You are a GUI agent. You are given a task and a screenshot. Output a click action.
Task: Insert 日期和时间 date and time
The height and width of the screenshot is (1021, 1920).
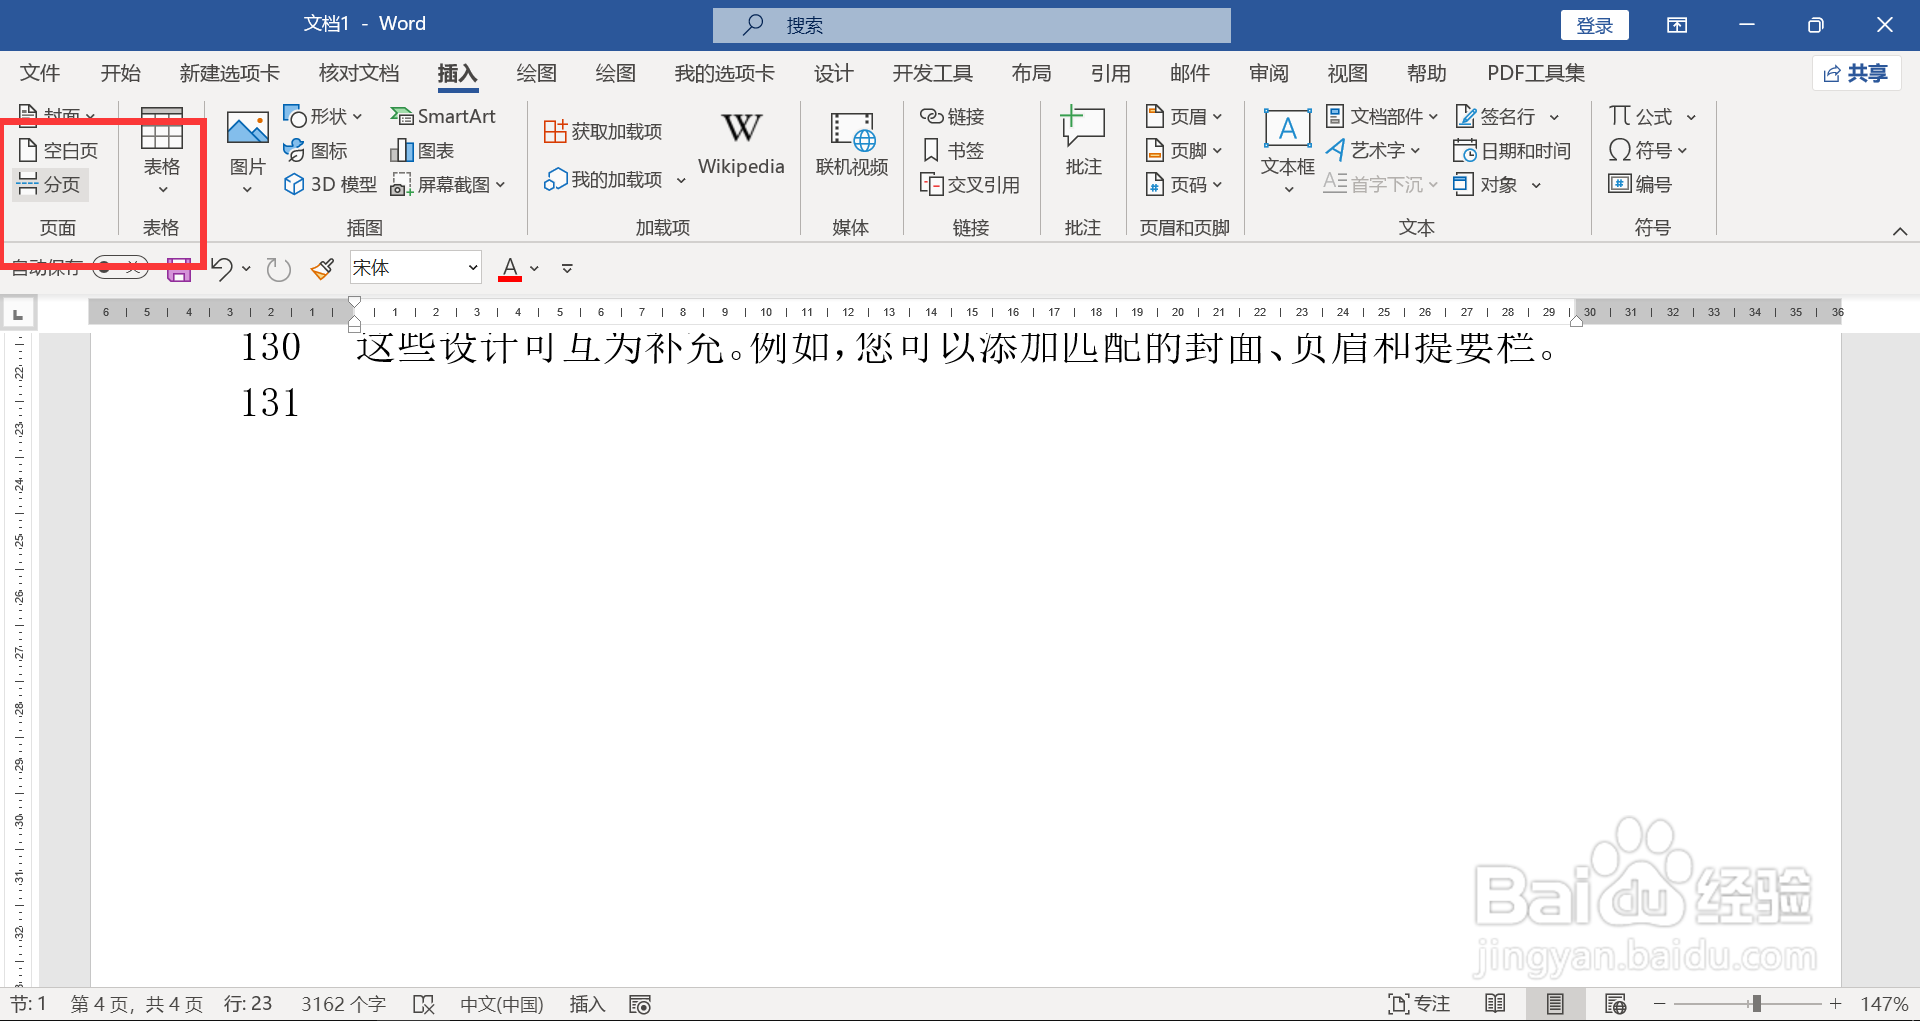pyautogui.click(x=1512, y=151)
